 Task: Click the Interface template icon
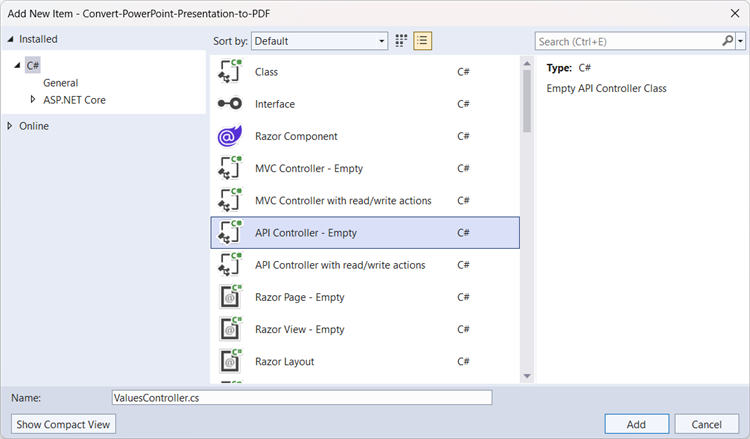230,103
